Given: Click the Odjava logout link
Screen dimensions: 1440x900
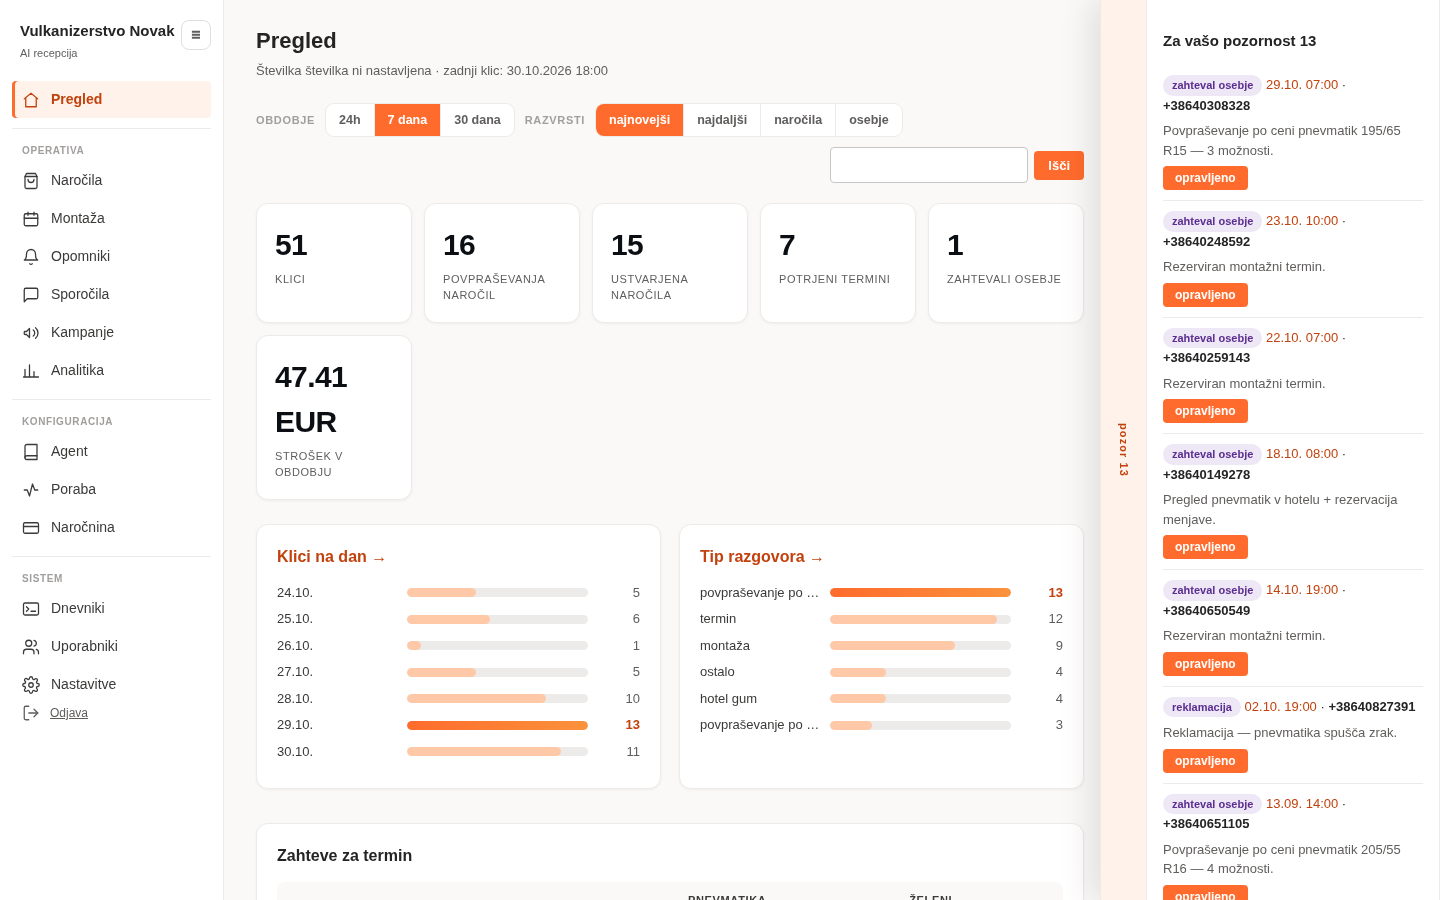Looking at the screenshot, I should point(69,713).
